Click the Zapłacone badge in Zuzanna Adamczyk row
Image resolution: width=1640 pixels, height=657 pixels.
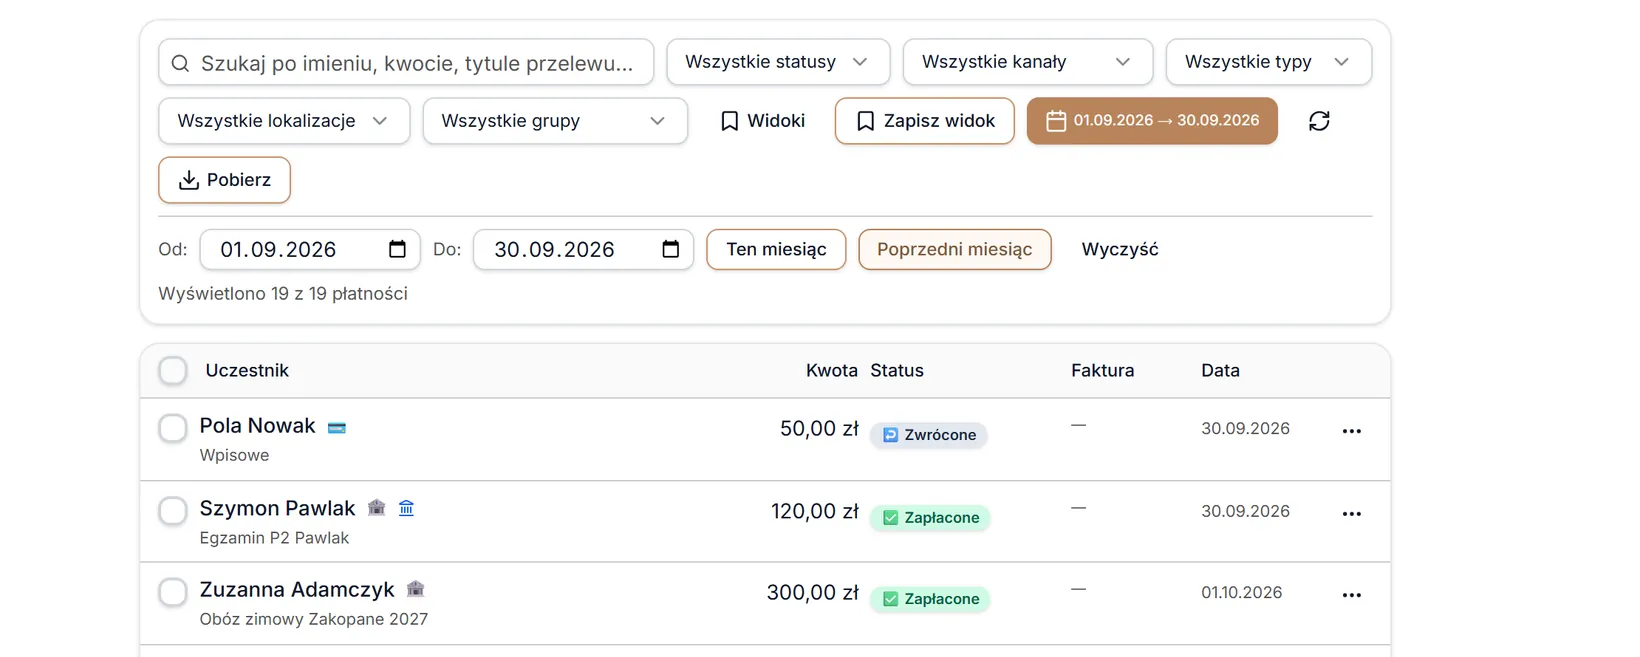(x=930, y=599)
